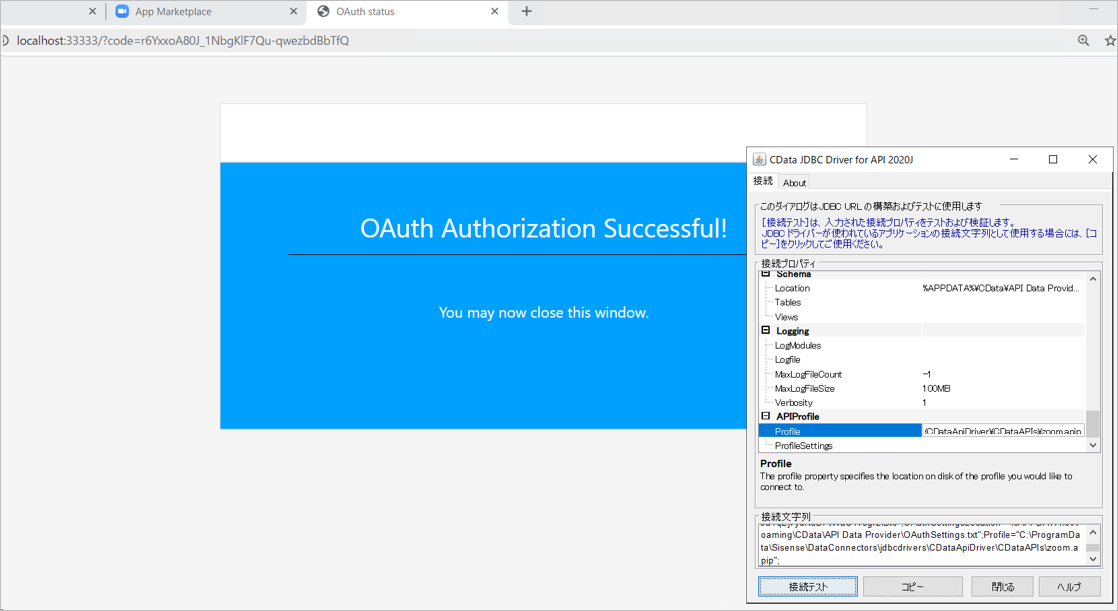
Task: Close the App Marketplace browser tab
Action: 294,11
